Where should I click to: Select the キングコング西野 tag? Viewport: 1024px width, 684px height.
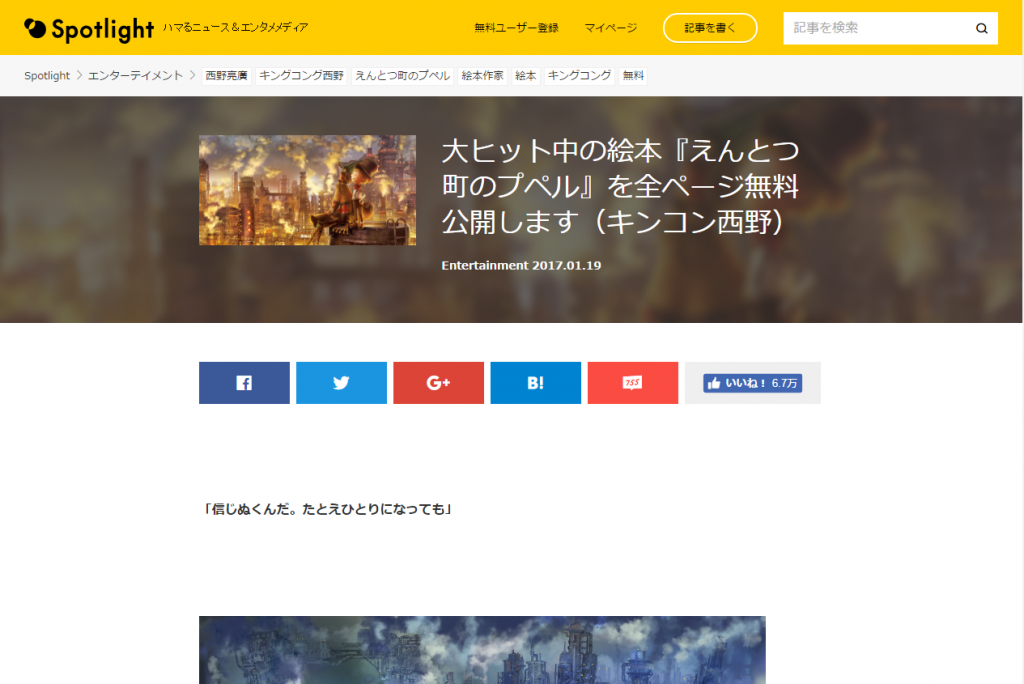(x=301, y=76)
